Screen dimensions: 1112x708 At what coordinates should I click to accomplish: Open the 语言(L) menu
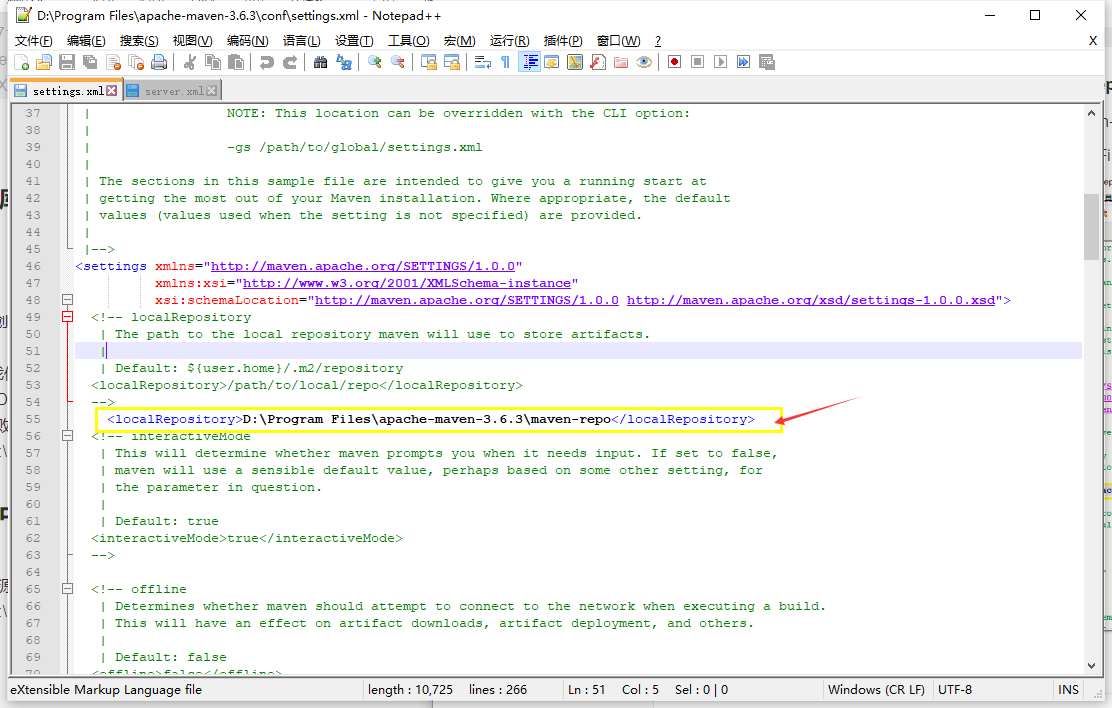pos(301,41)
